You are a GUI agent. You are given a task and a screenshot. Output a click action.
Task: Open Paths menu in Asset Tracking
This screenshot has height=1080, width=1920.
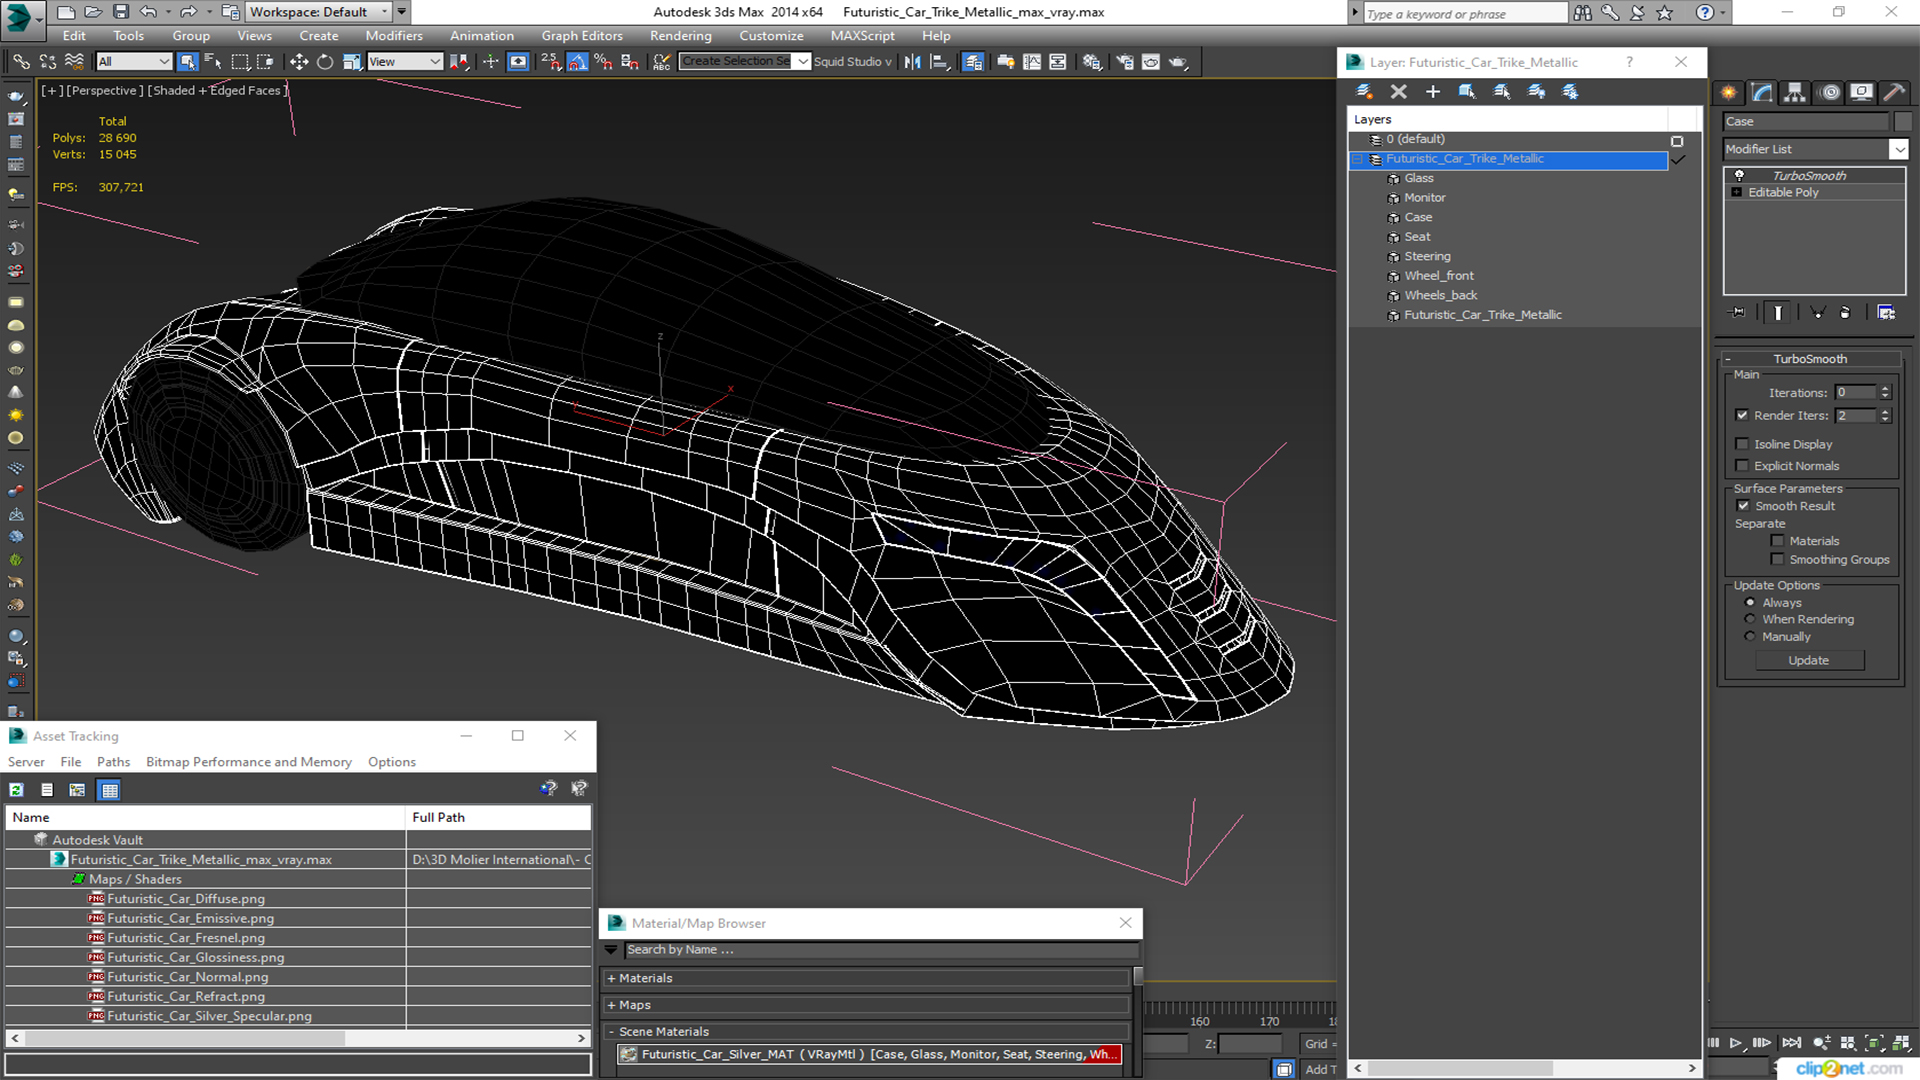click(x=113, y=762)
